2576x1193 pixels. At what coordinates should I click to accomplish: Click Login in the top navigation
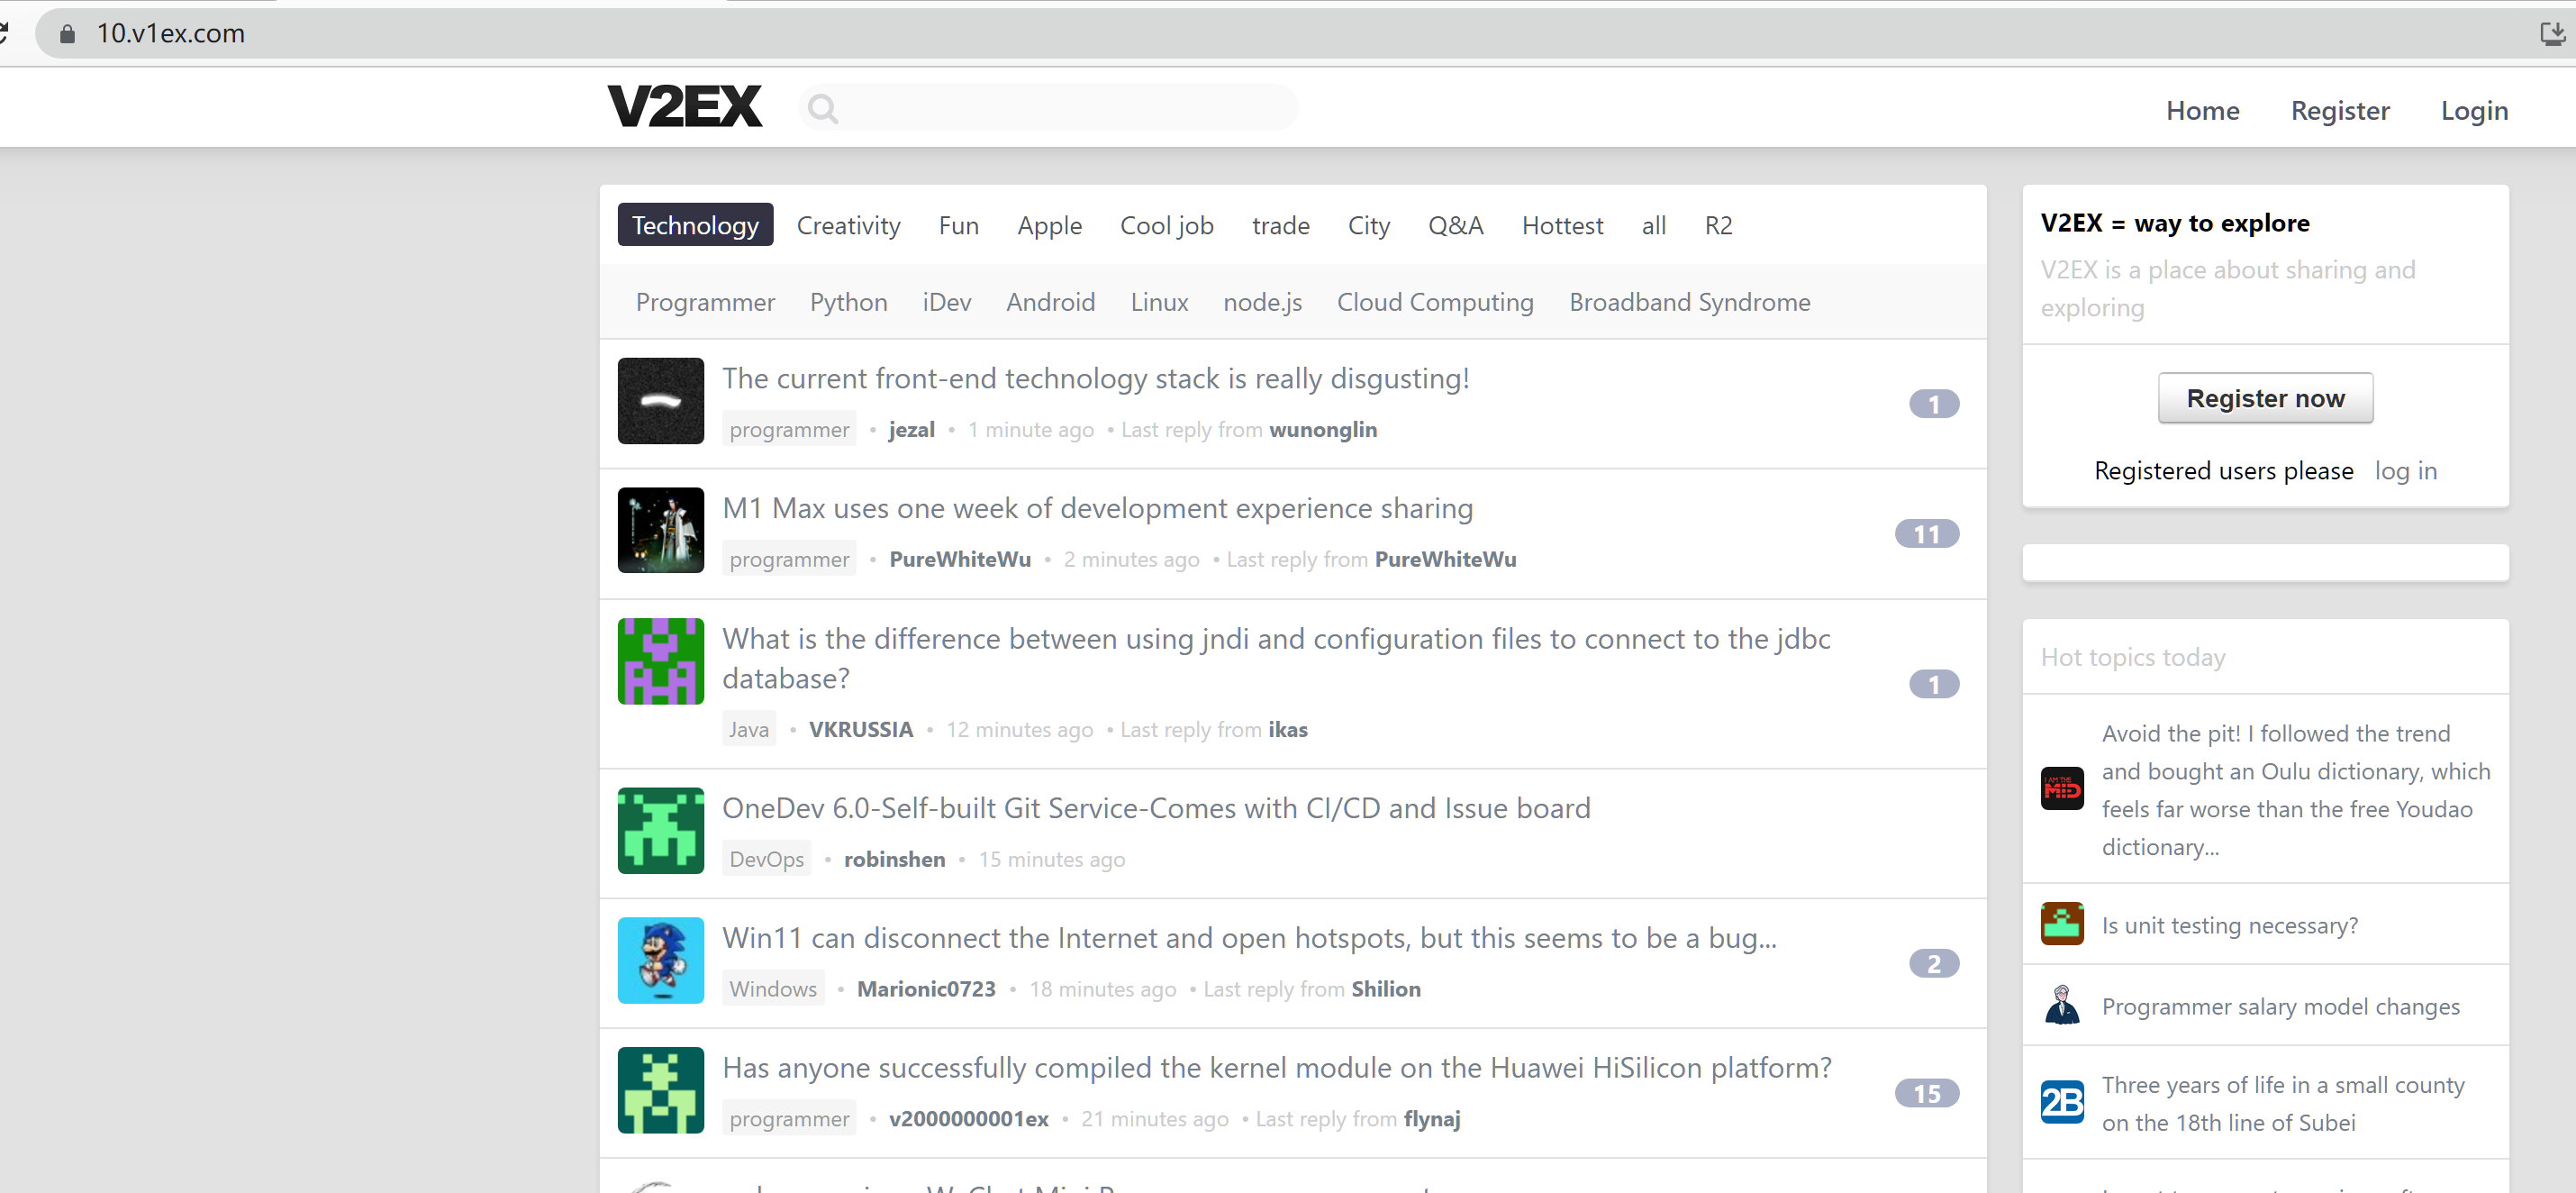[x=2473, y=111]
